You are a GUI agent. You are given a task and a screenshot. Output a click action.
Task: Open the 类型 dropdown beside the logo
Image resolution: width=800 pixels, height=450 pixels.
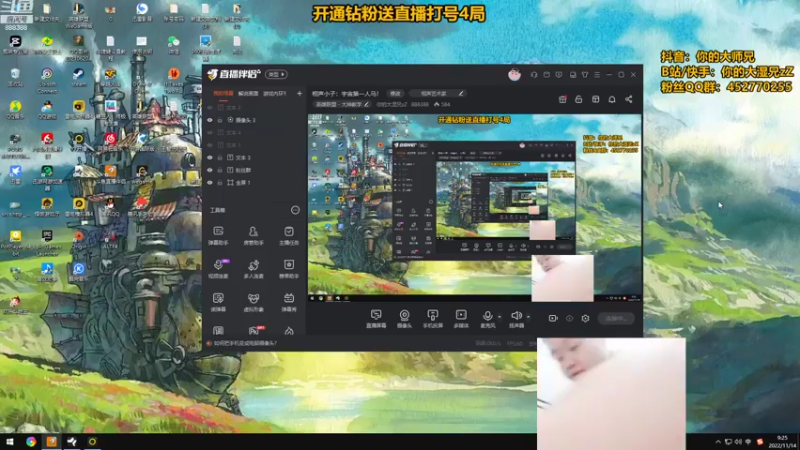click(277, 74)
